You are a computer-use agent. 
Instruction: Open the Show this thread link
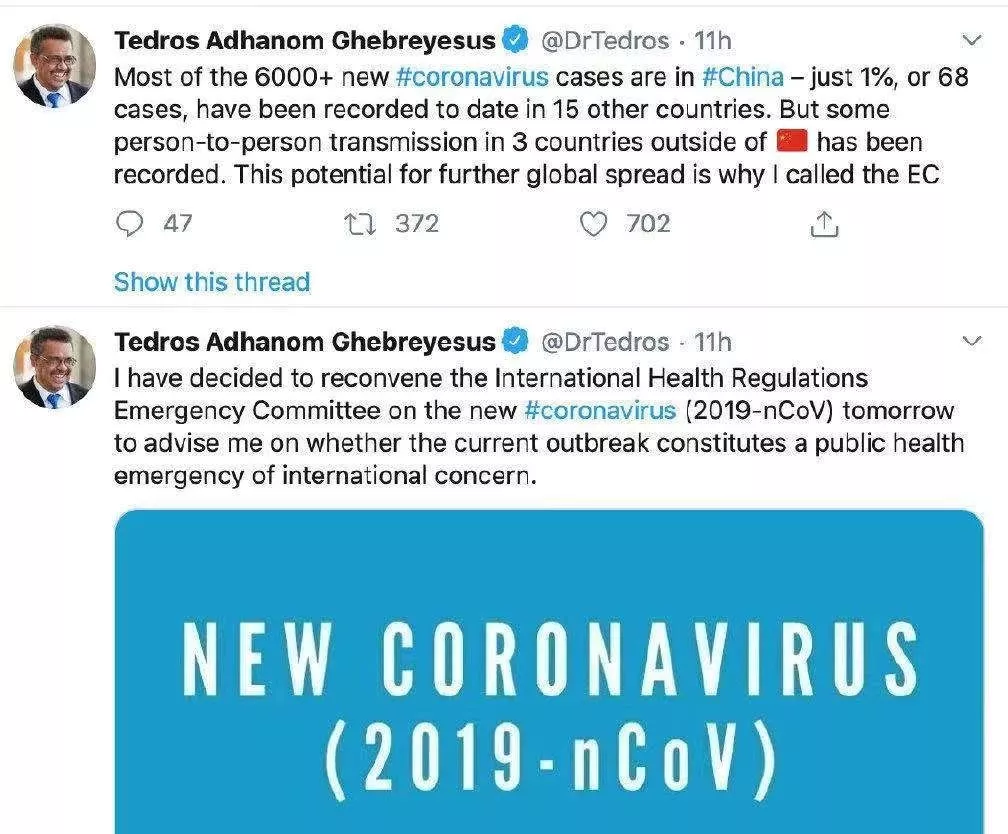click(212, 282)
